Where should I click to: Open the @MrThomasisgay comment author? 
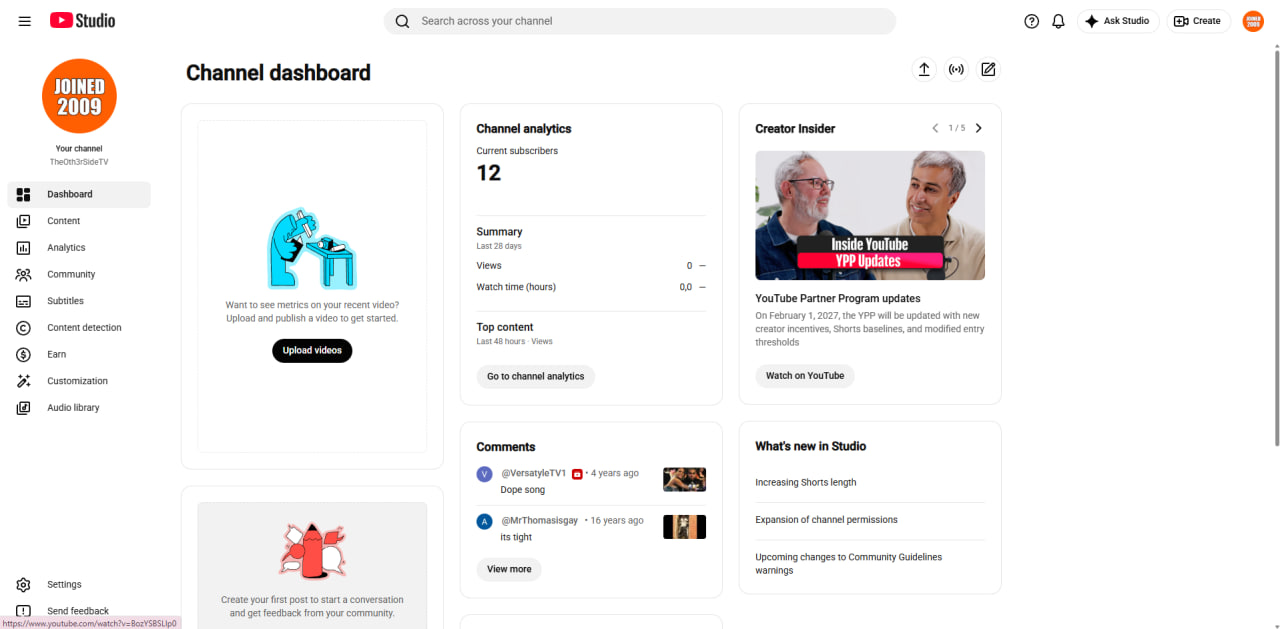[540, 520]
